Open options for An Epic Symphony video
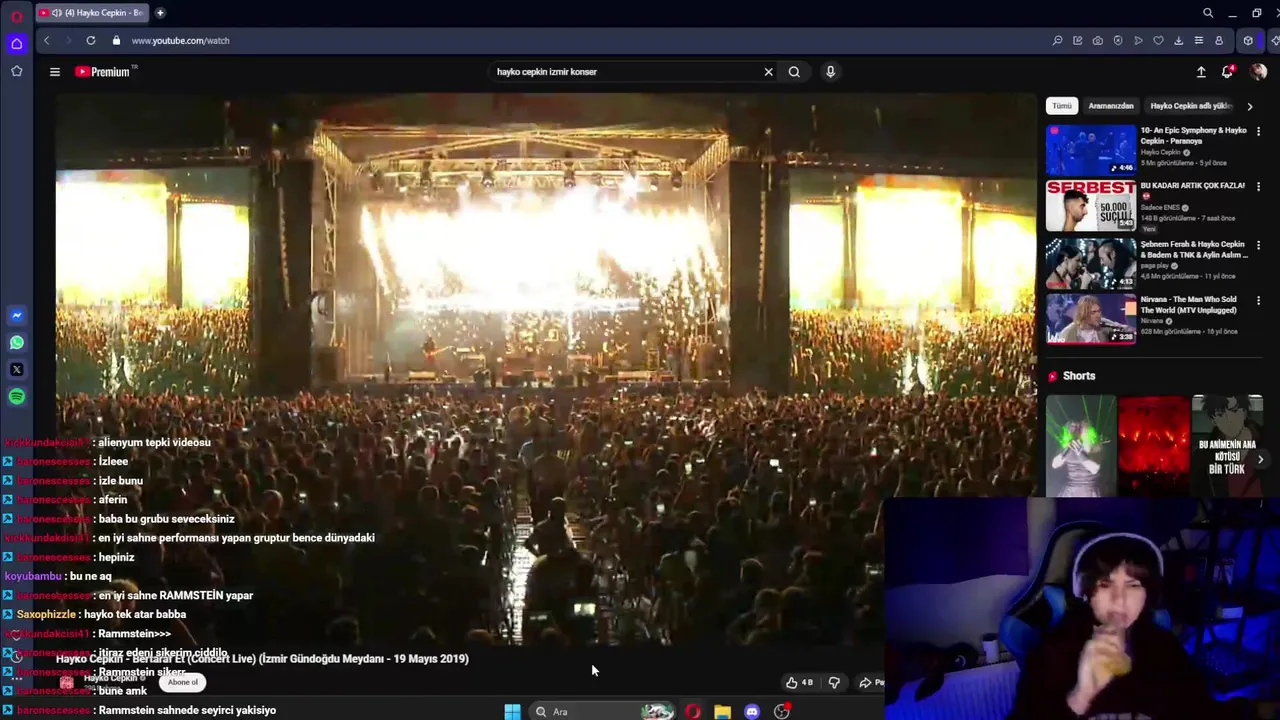Screen dimensions: 1280x720 click(1258, 131)
